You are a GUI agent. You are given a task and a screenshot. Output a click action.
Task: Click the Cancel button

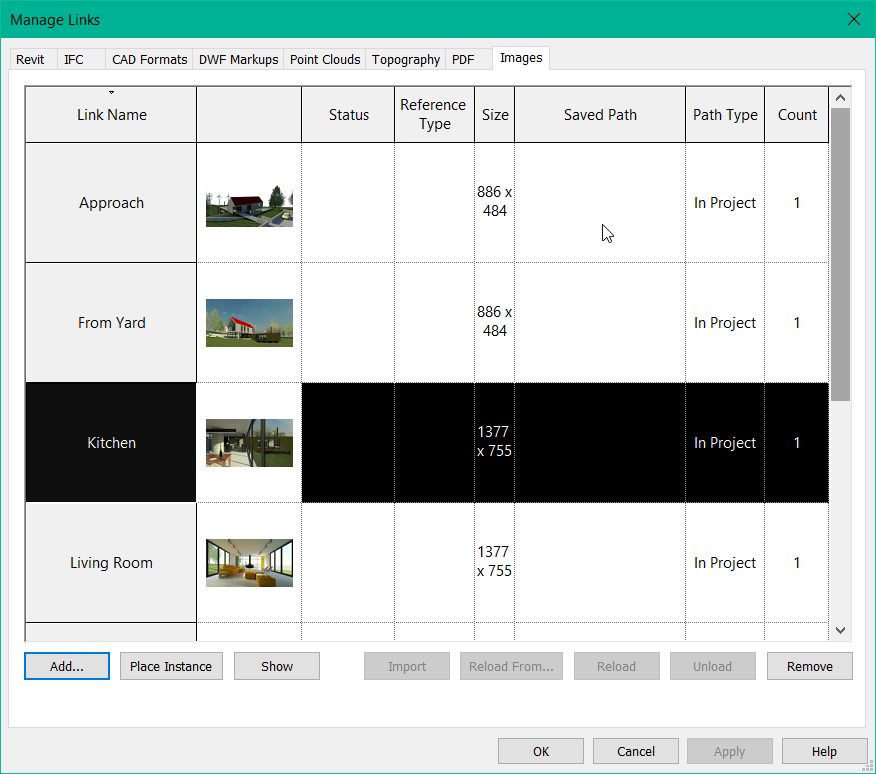pos(636,751)
